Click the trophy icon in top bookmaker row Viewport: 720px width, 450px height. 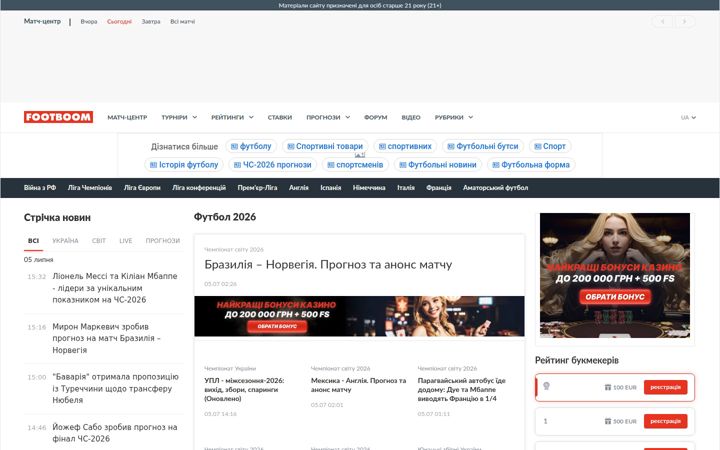pyautogui.click(x=546, y=386)
